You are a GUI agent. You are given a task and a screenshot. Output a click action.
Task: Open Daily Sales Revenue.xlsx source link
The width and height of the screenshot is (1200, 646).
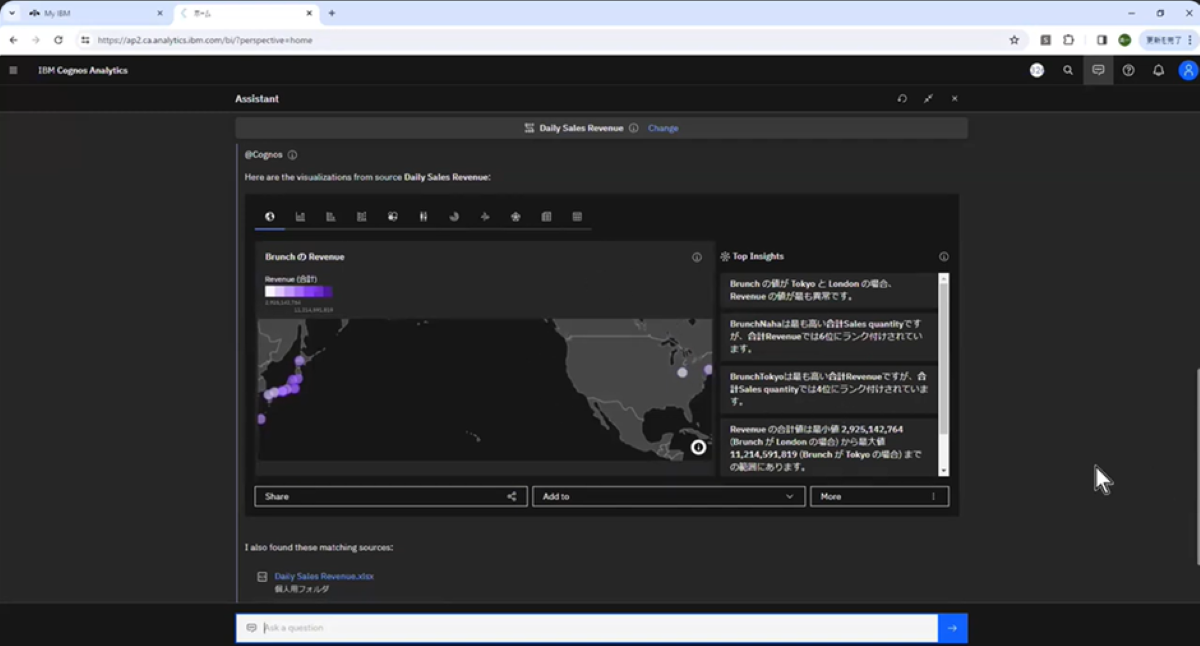pyautogui.click(x=324, y=576)
